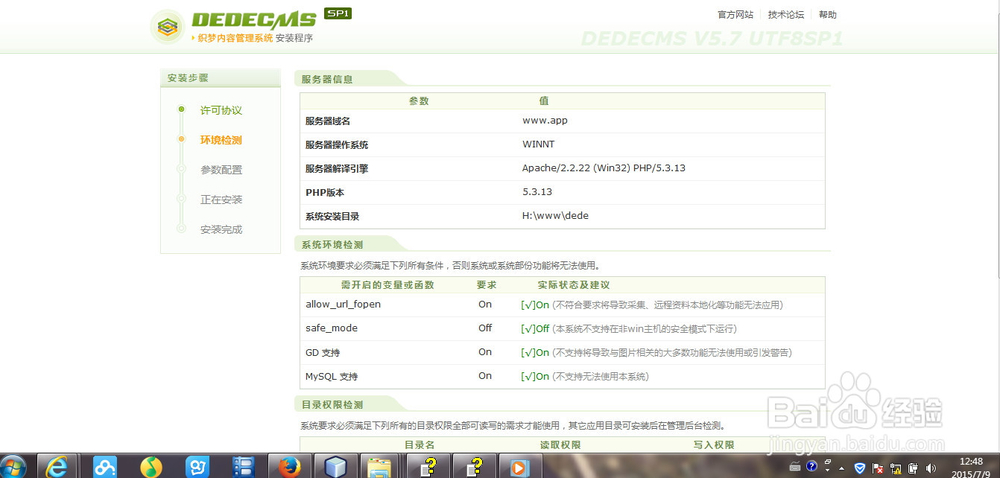Select the 正在安装 install step
1000x478 pixels.
pos(221,199)
